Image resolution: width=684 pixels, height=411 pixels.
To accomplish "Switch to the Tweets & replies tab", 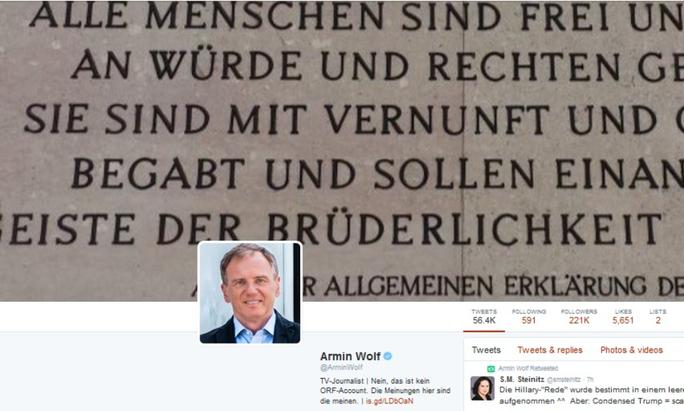I will point(550,350).
